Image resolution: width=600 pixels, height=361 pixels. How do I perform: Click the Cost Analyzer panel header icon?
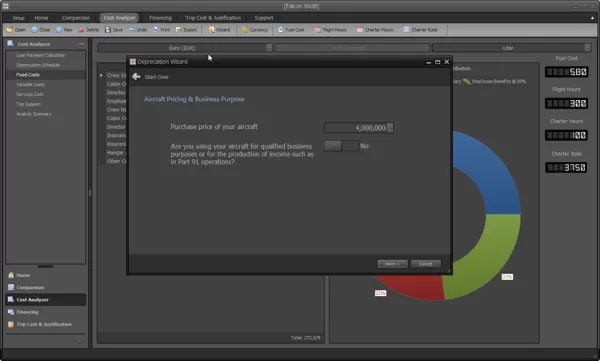point(10,44)
